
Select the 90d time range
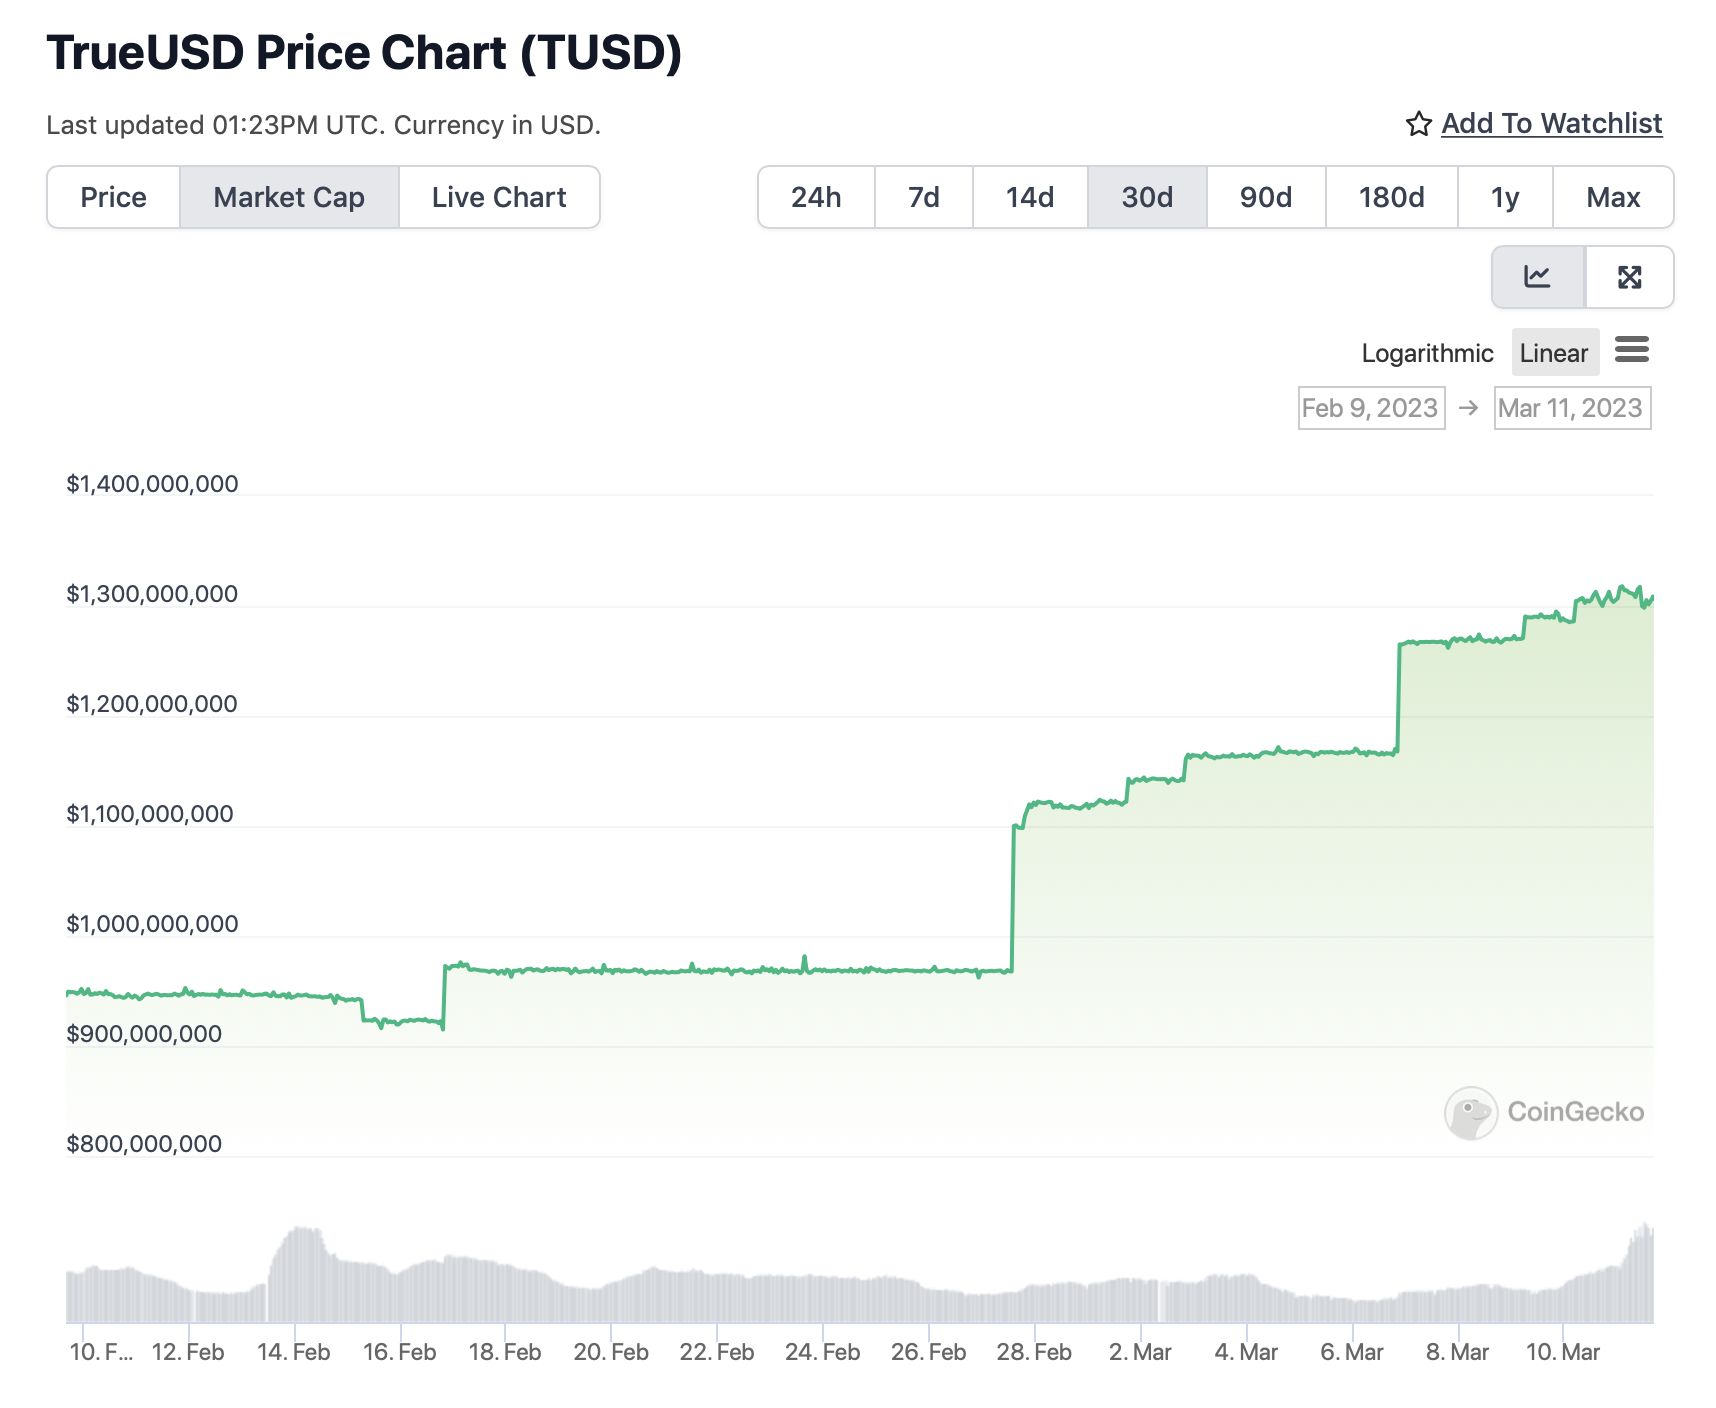point(1265,197)
